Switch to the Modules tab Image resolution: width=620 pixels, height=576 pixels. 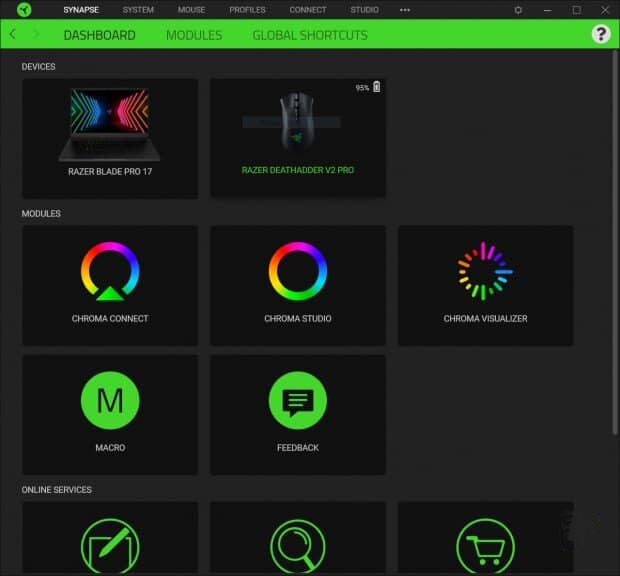(194, 35)
